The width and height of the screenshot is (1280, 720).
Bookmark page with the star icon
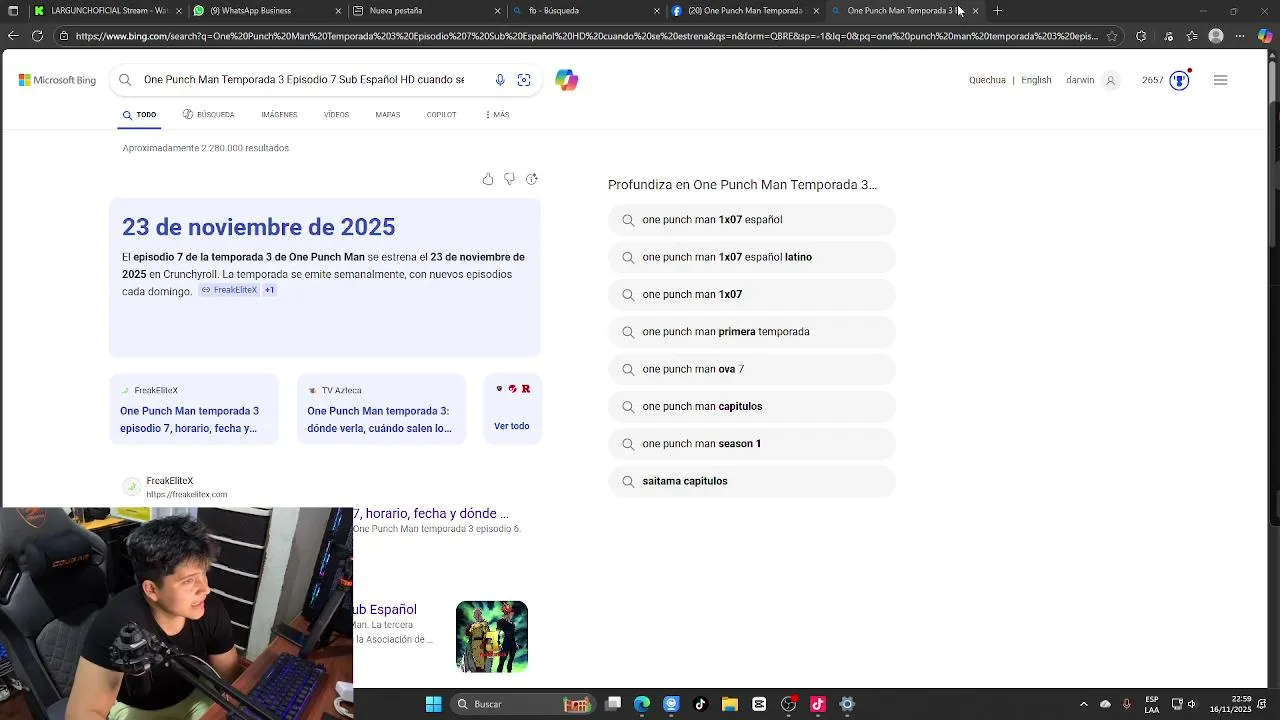pos(1111,36)
